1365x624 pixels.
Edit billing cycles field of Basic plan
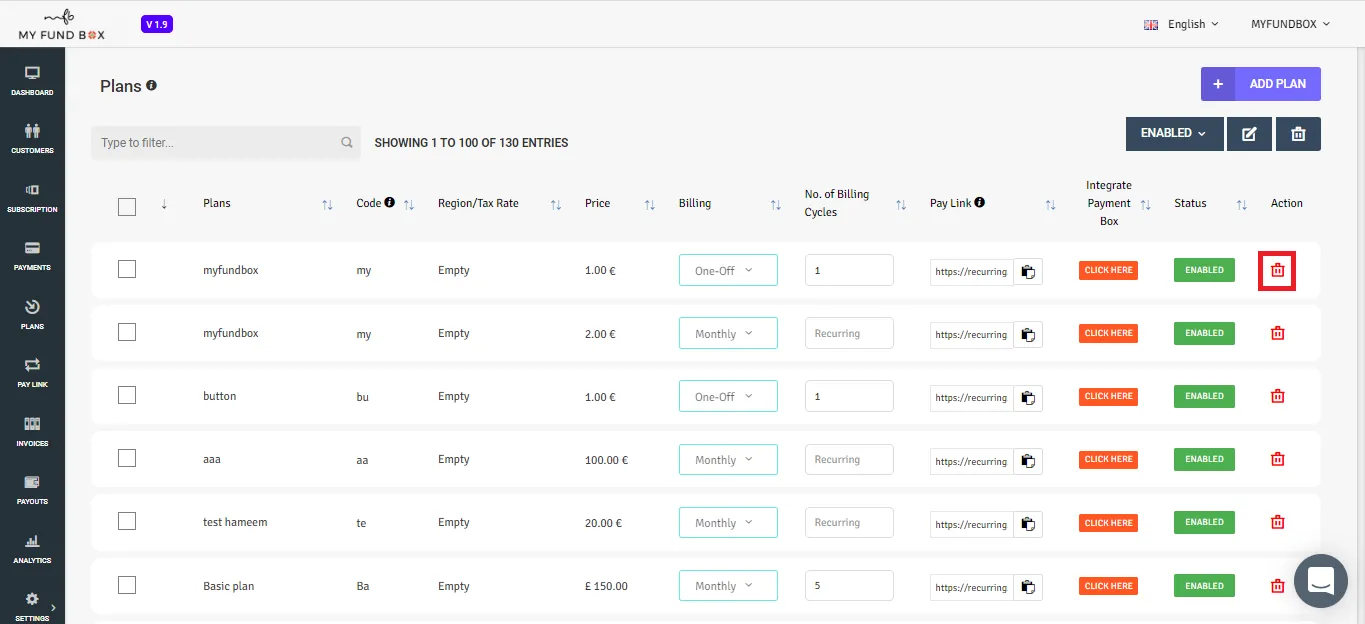tap(849, 586)
